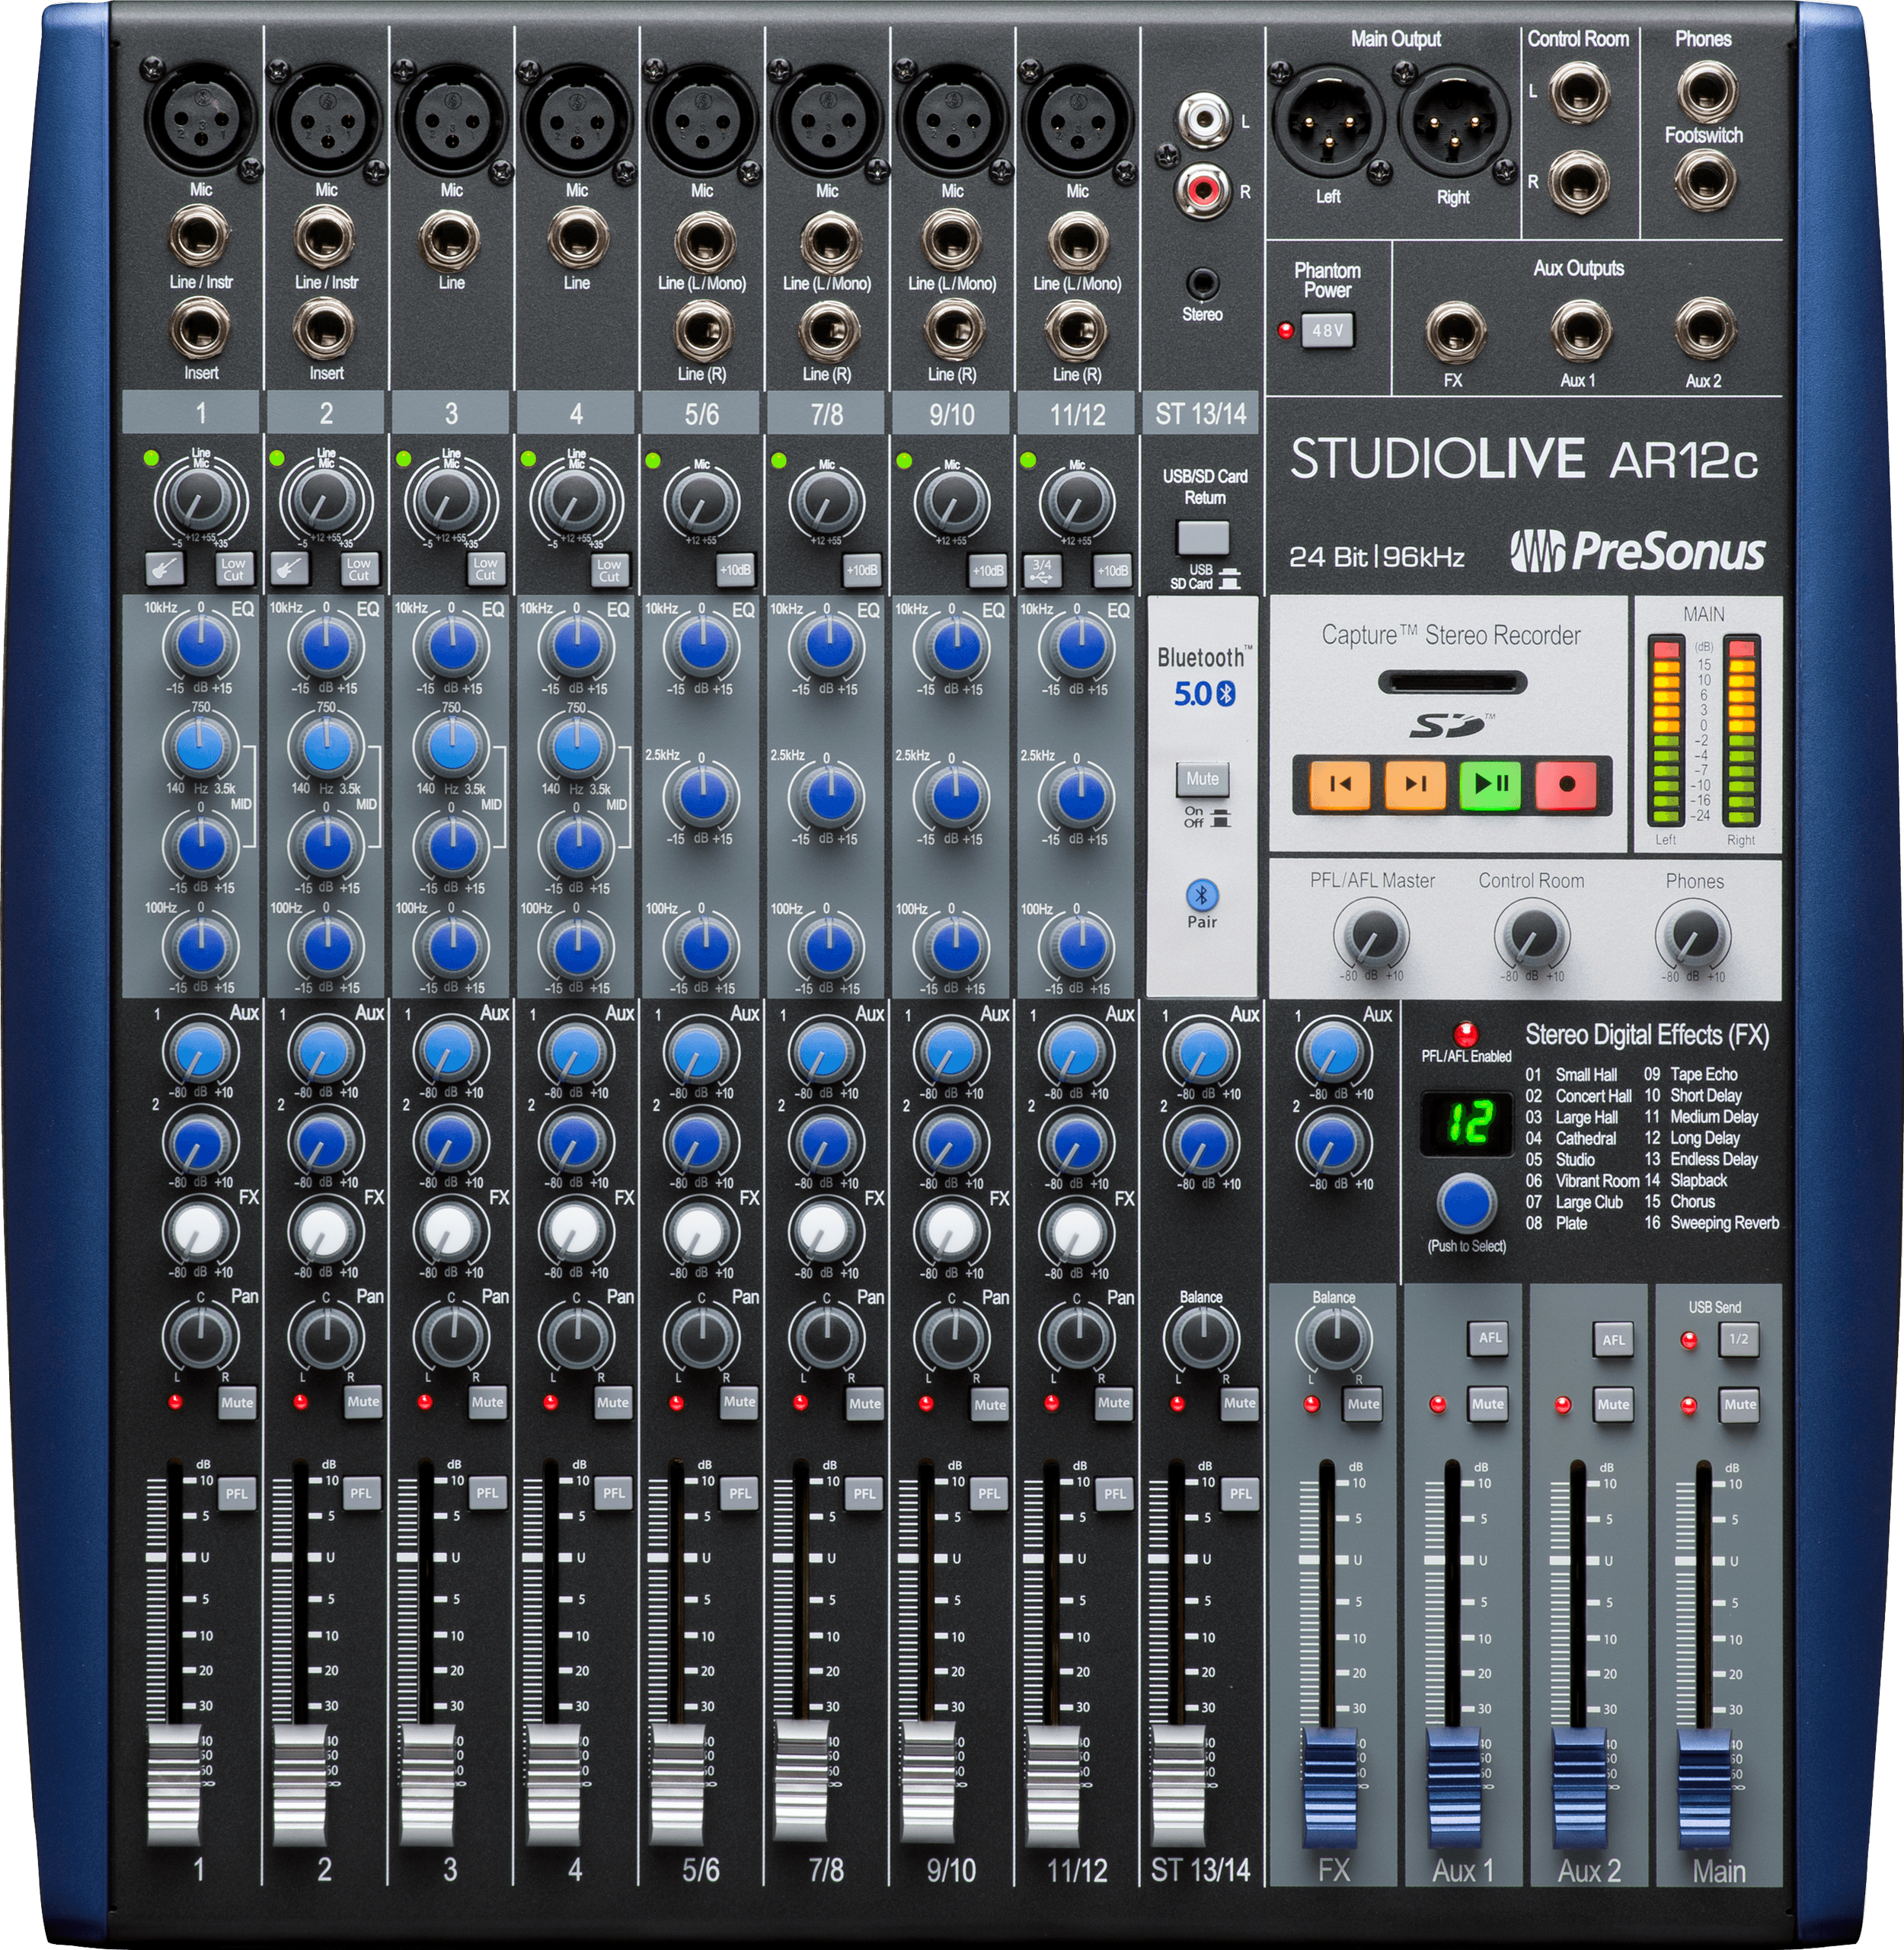1904x1950 pixels.
Task: Push the blue FX preset select knob
Action: (x=1466, y=1203)
